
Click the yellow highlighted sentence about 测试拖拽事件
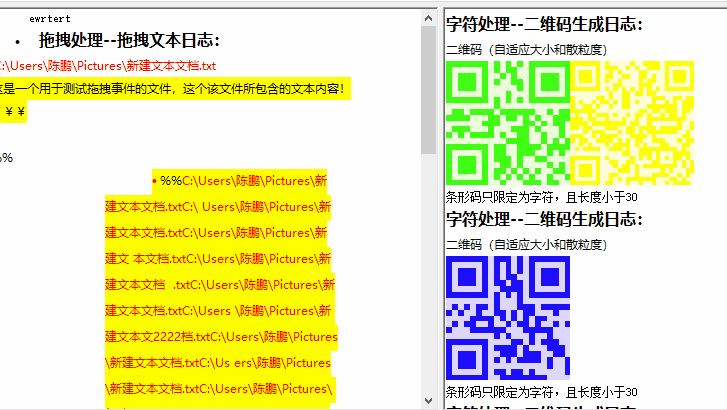tap(172, 89)
